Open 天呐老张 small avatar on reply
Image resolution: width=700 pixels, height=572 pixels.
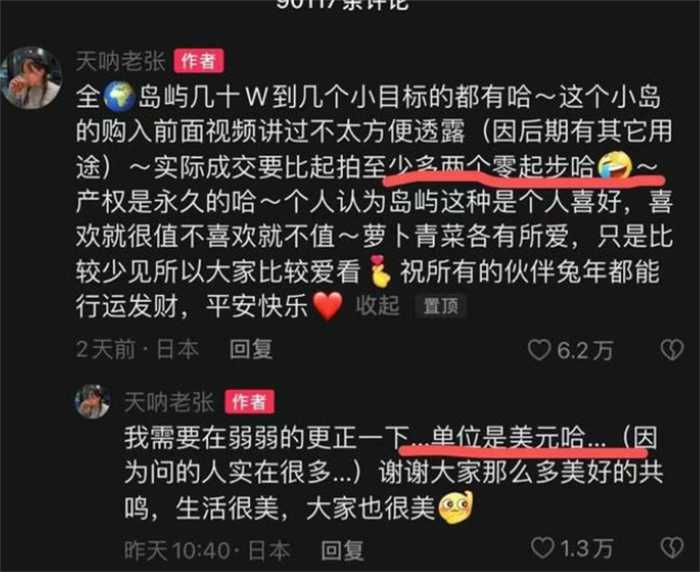(92, 401)
